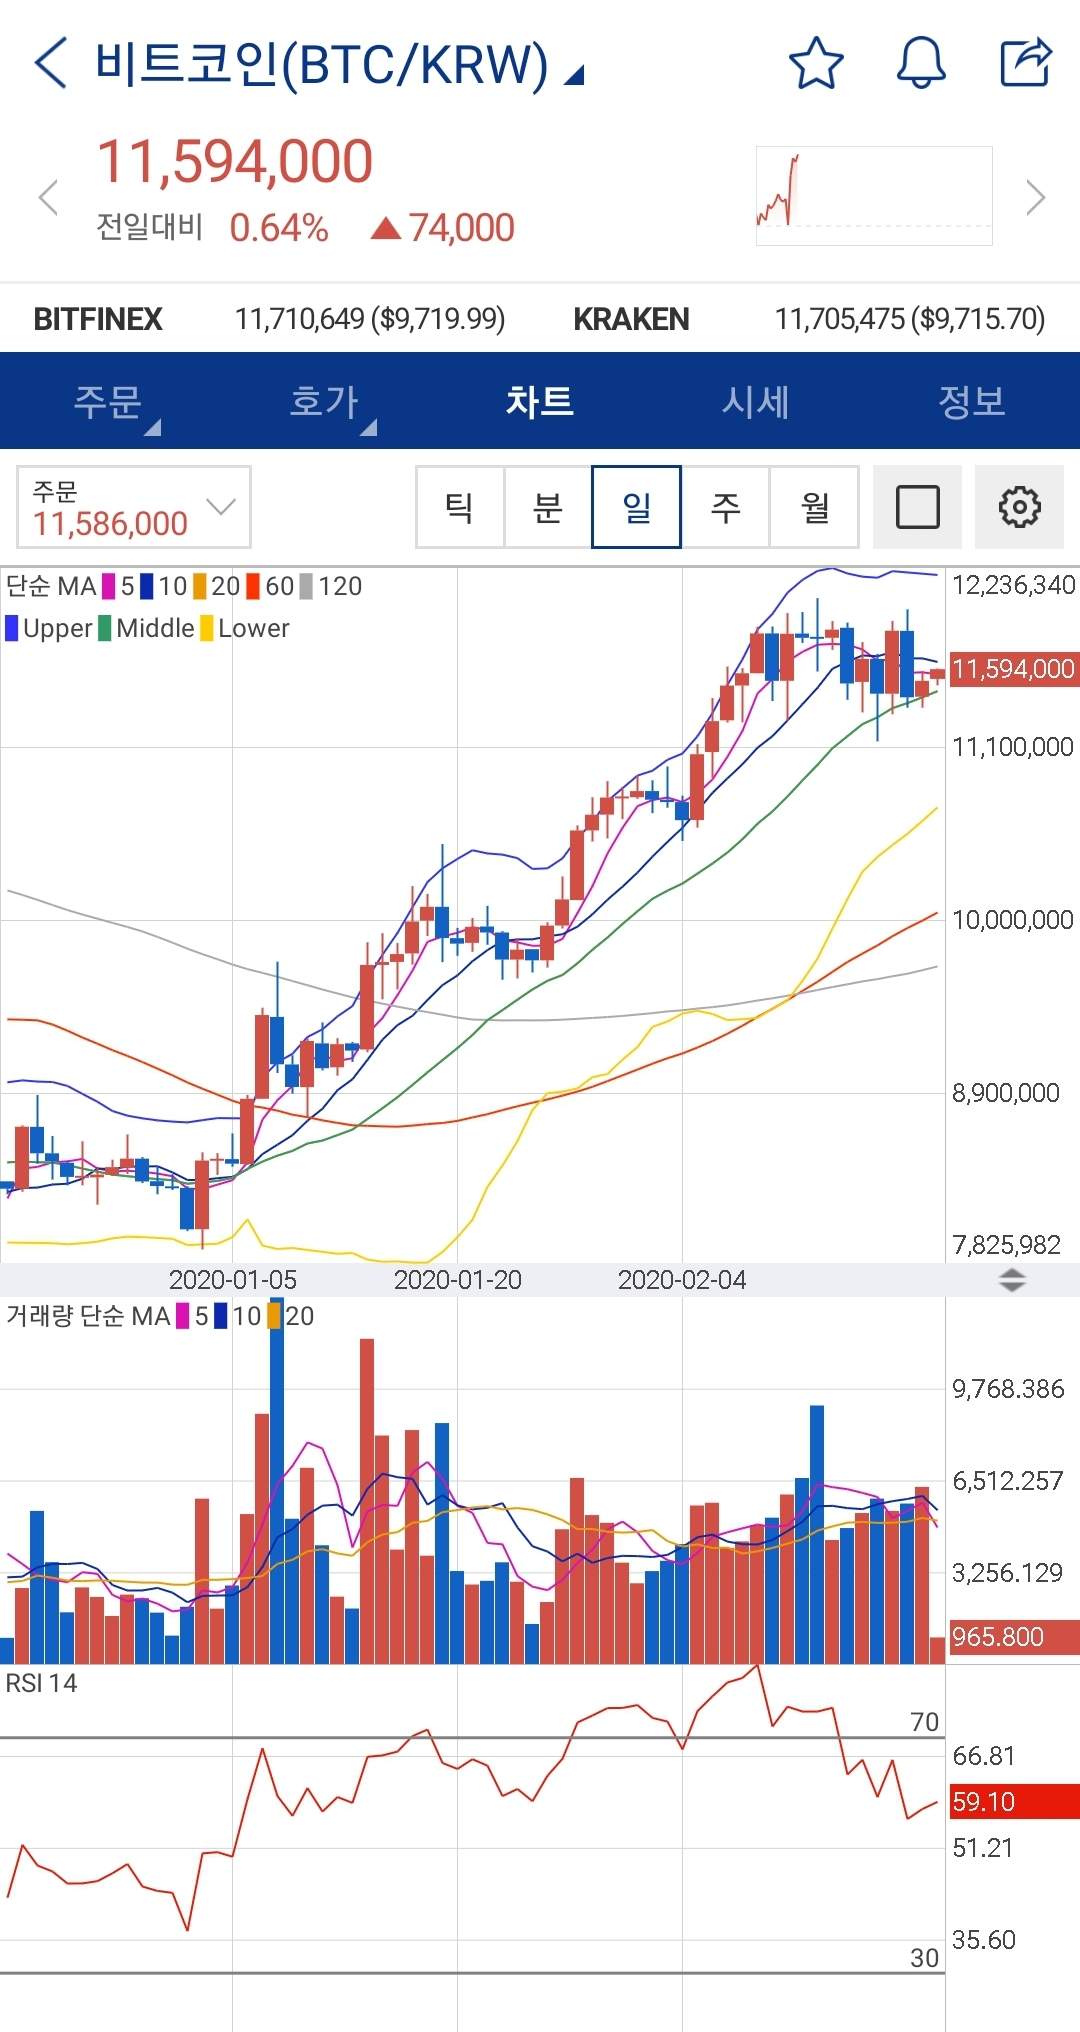Tap the magenta MA 5 color swatch
The image size is (1080, 2032).
coord(109,586)
